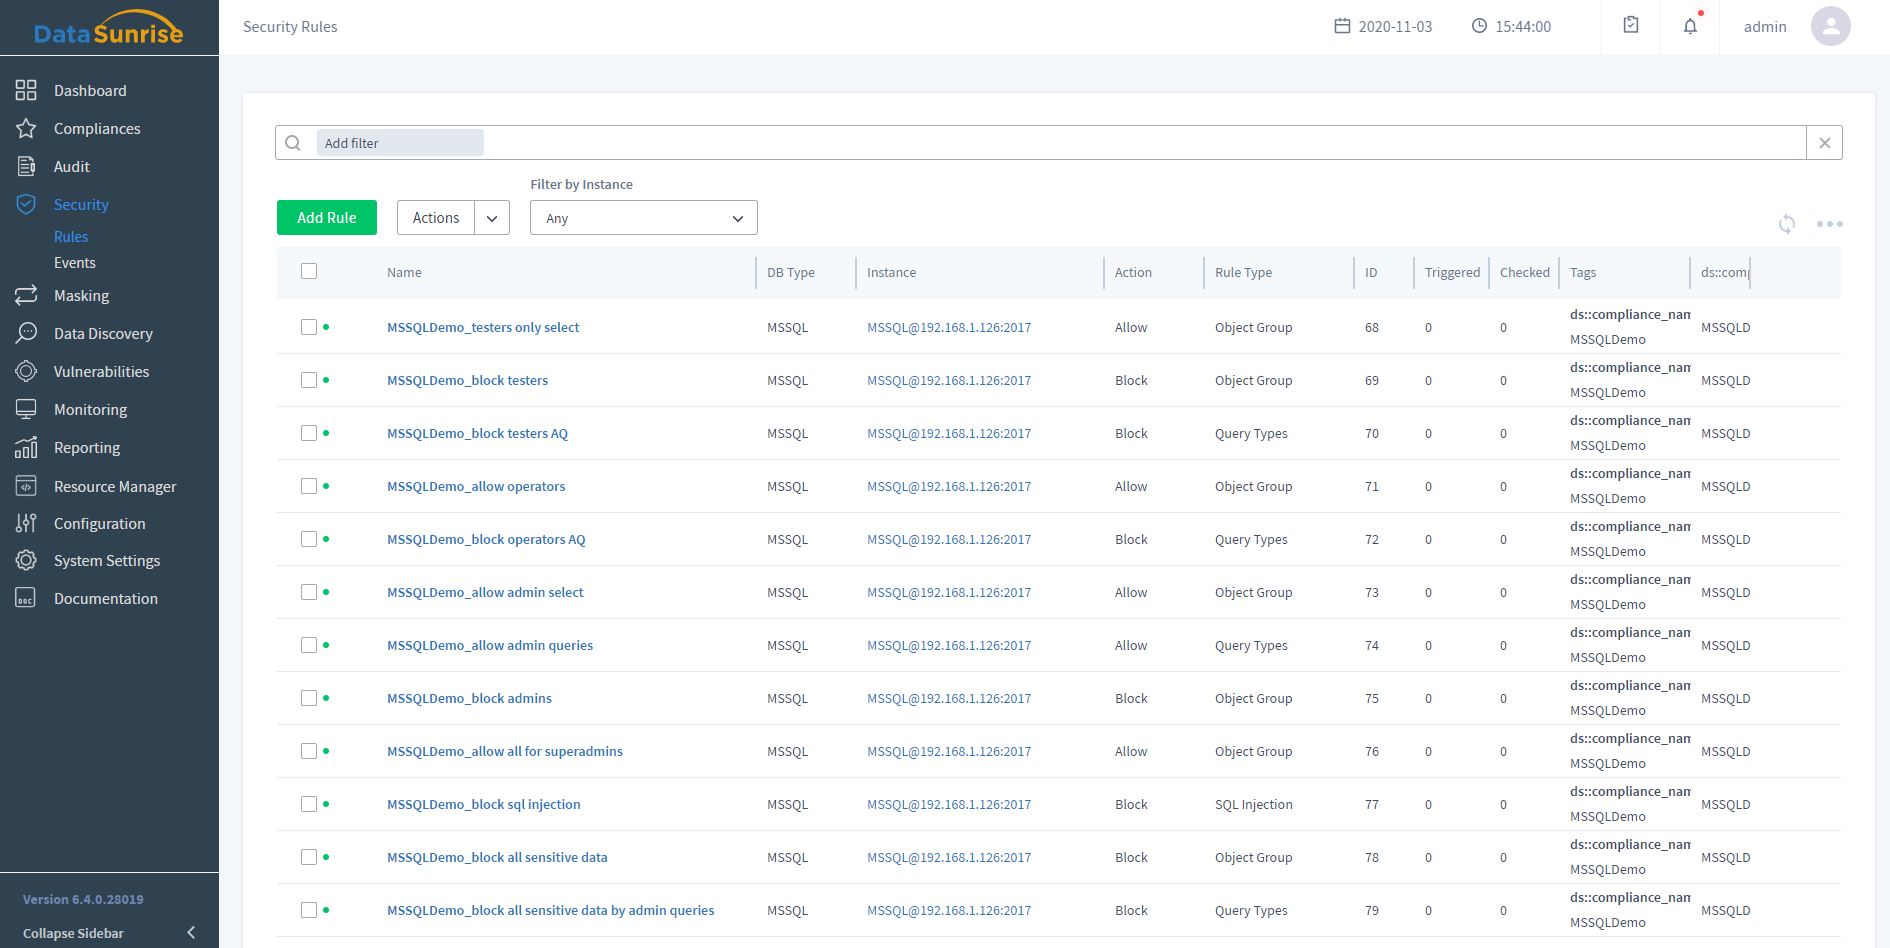Select checkbox for MSSQLDemo_block sql injection
This screenshot has width=1890, height=948.
pos(309,804)
